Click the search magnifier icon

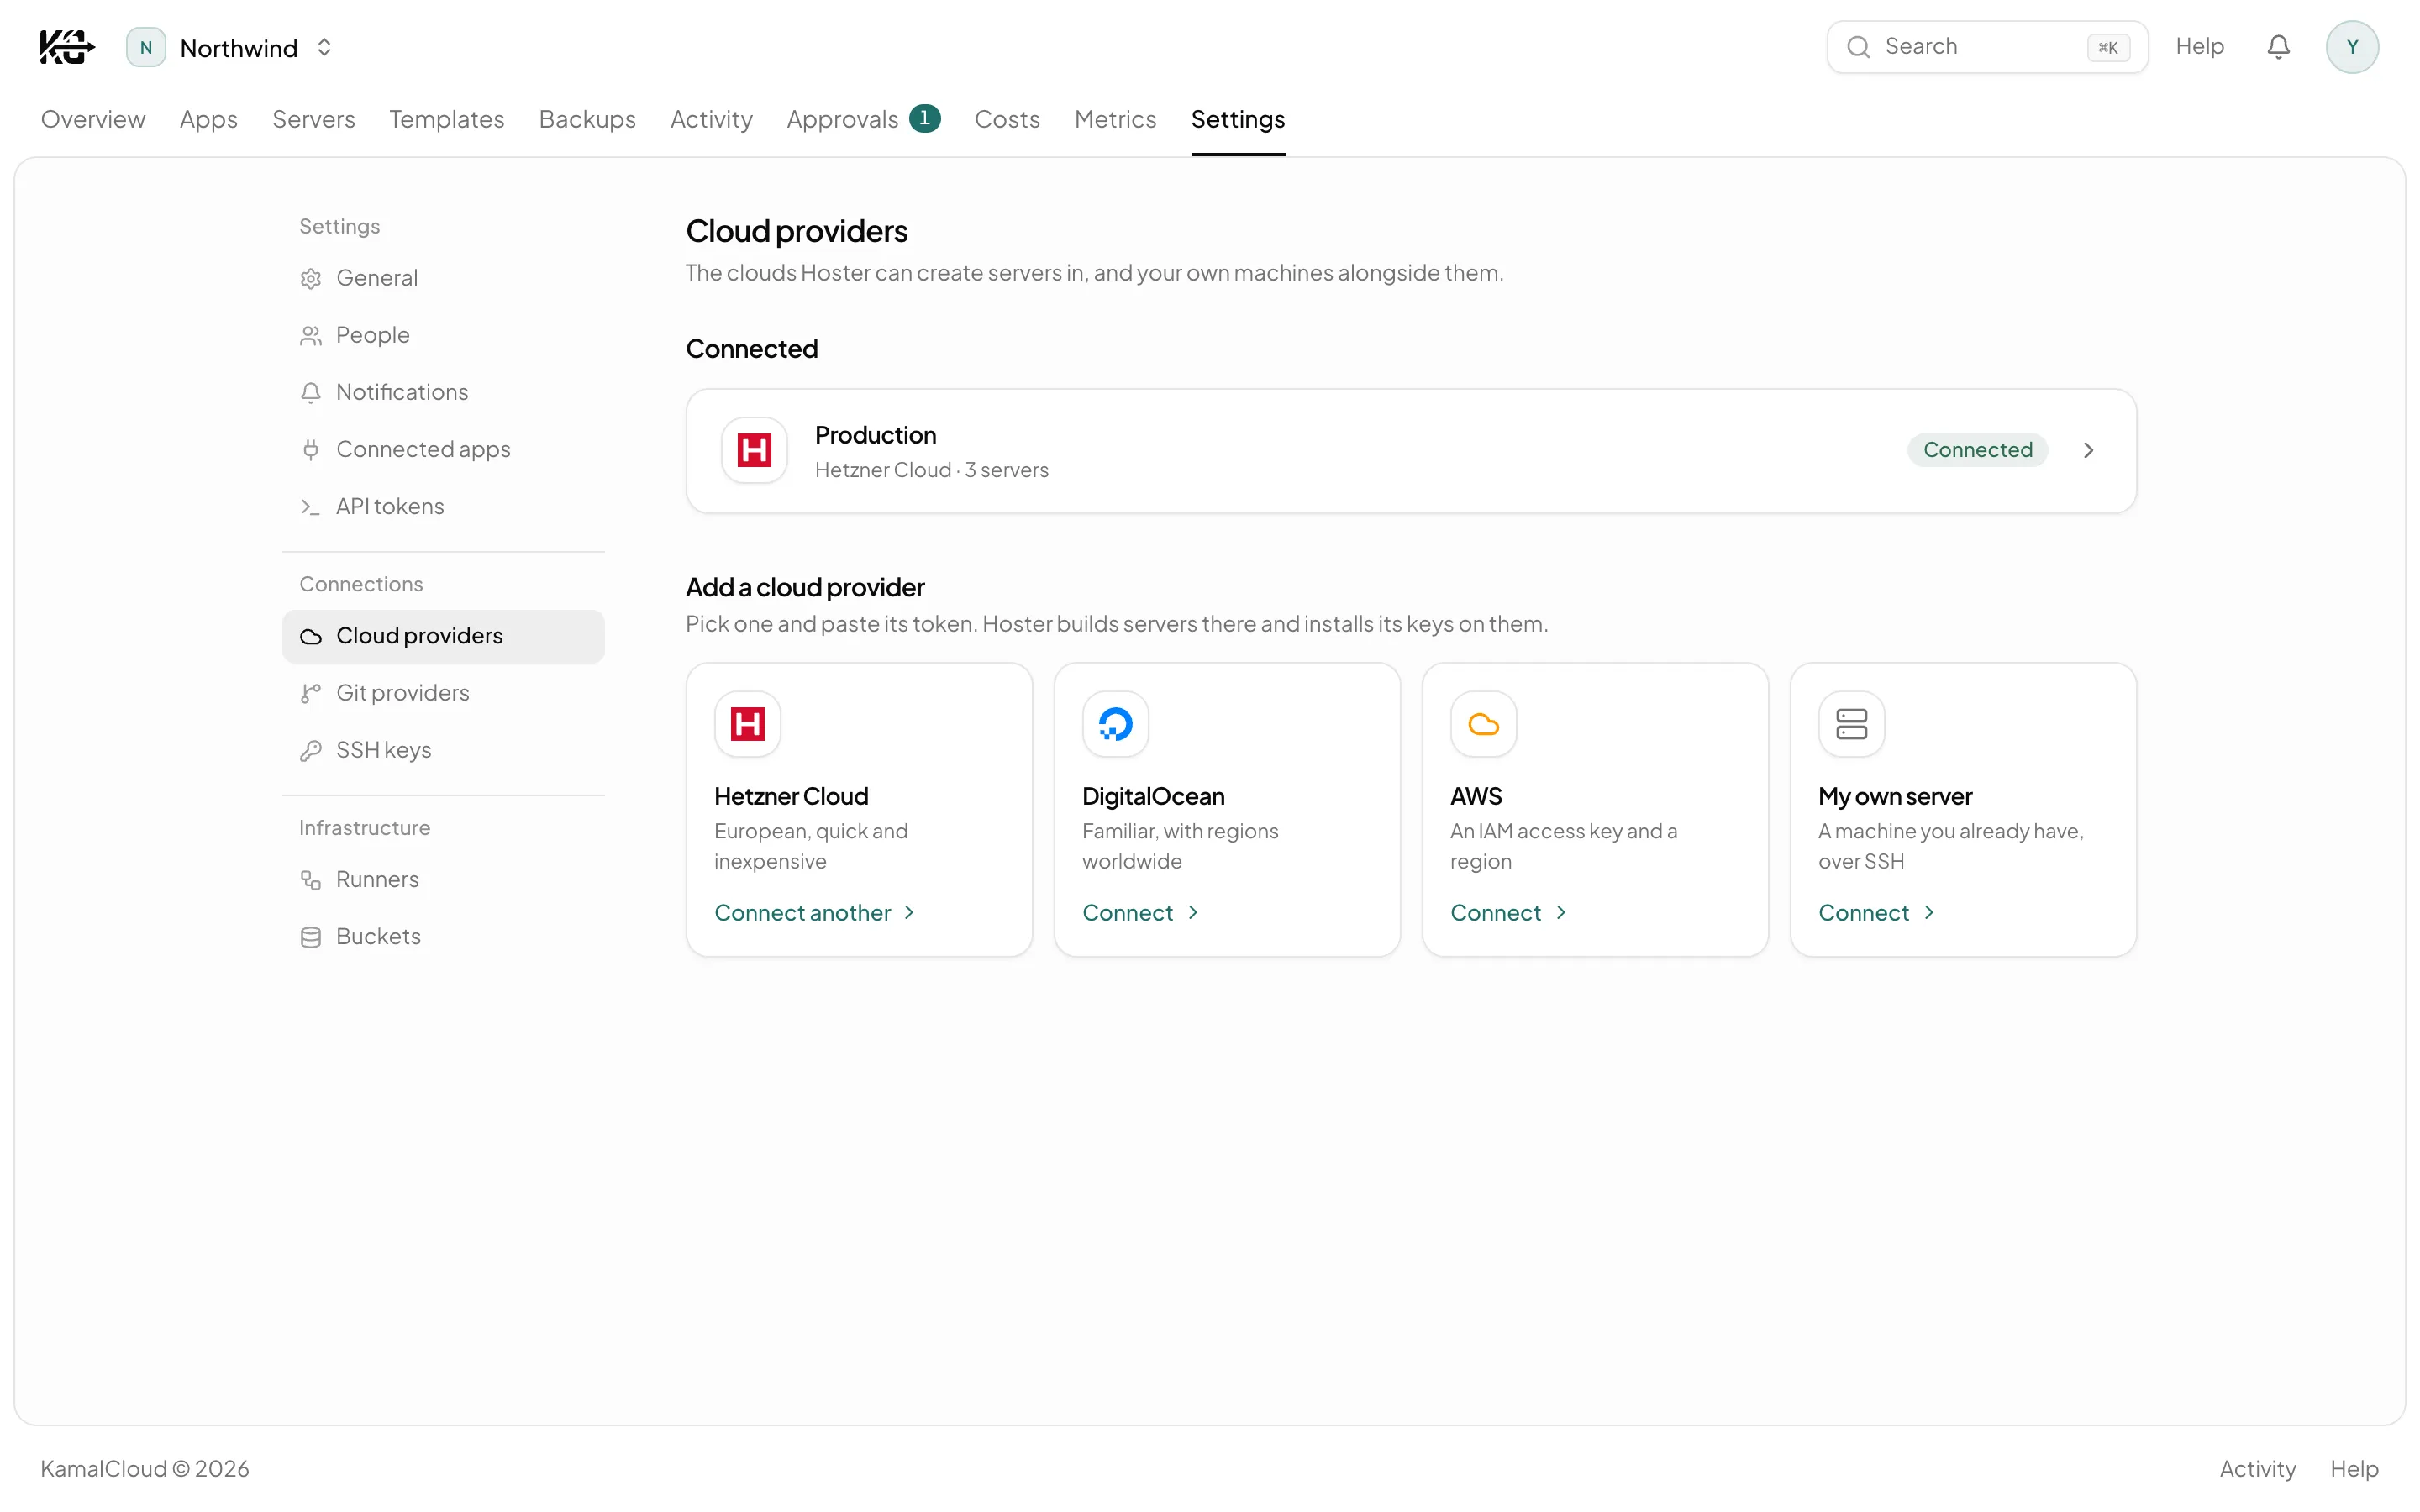pos(1858,47)
